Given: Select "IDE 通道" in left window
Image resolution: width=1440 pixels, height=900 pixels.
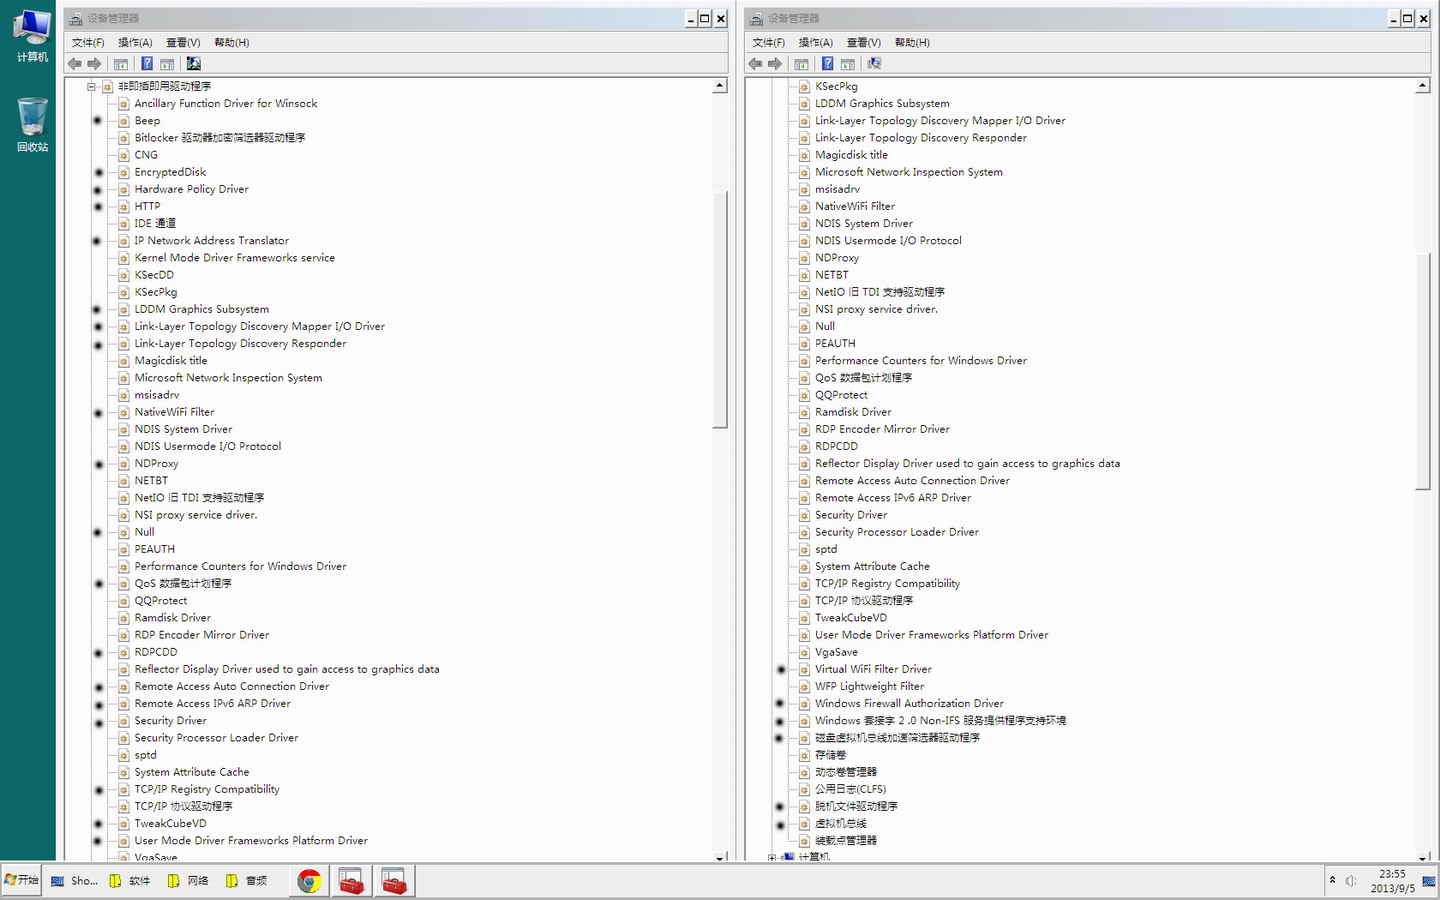Looking at the screenshot, I should click(155, 224).
